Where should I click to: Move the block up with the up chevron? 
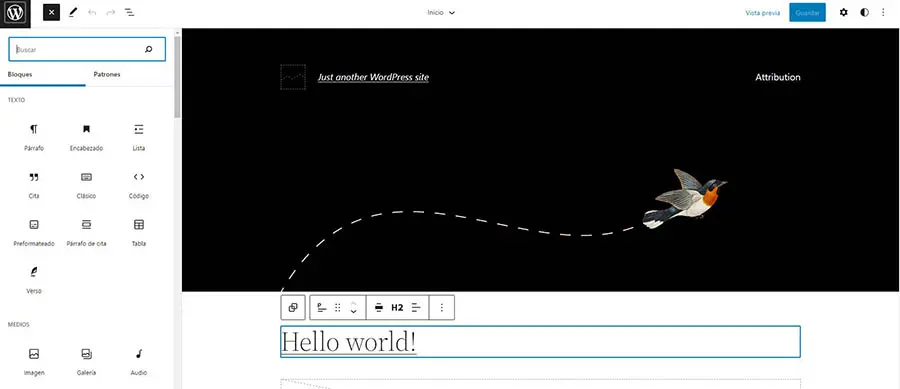[354, 303]
